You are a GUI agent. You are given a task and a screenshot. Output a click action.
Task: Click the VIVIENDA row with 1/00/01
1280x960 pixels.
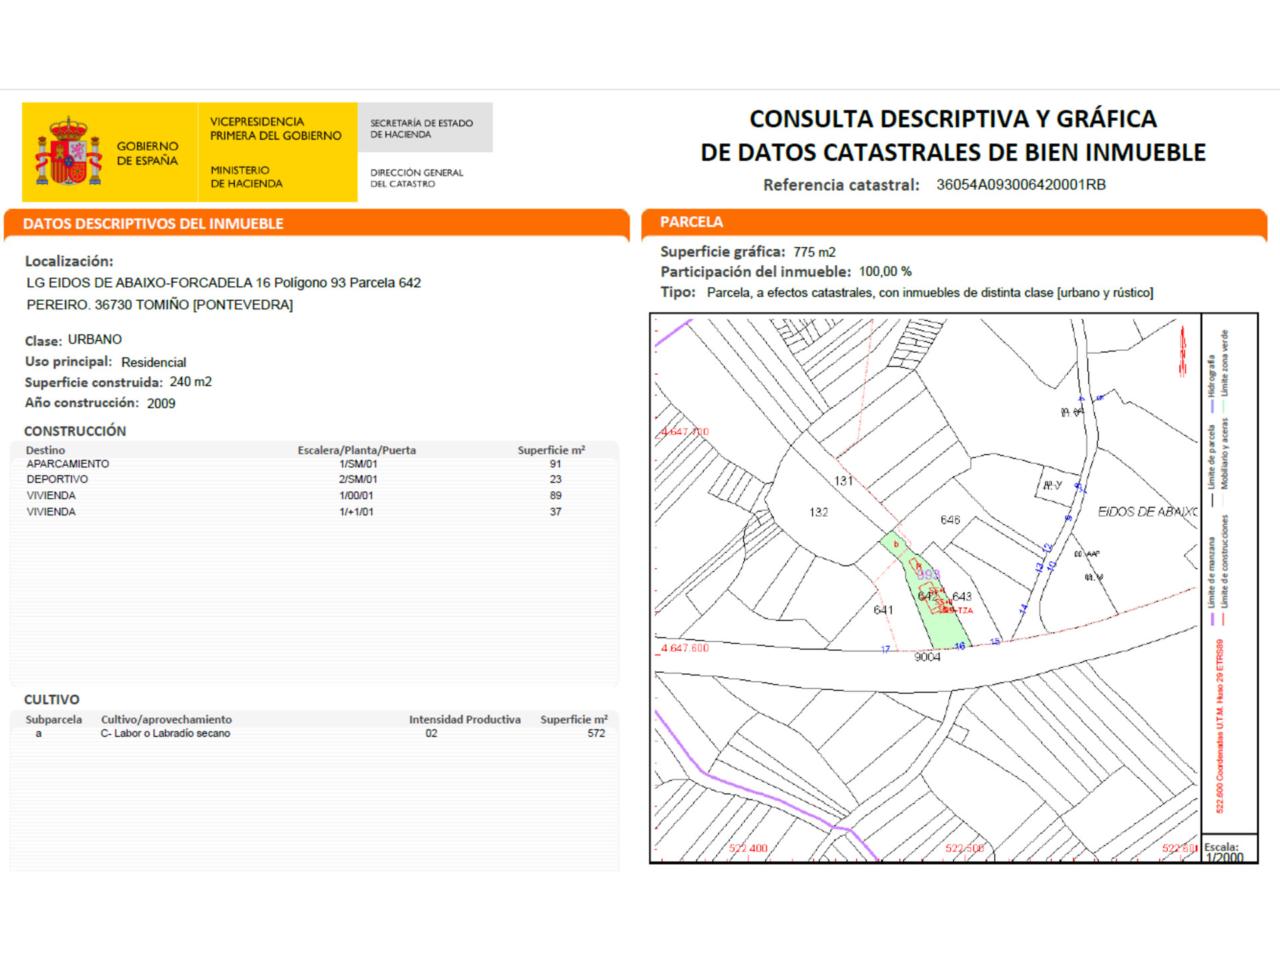(315, 496)
